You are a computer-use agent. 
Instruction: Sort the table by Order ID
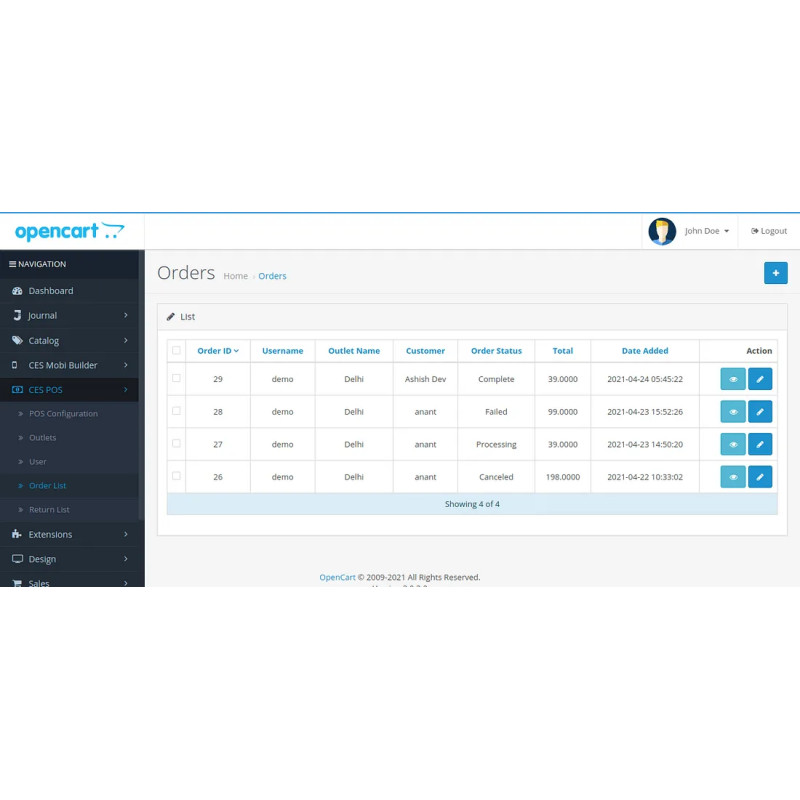click(217, 350)
